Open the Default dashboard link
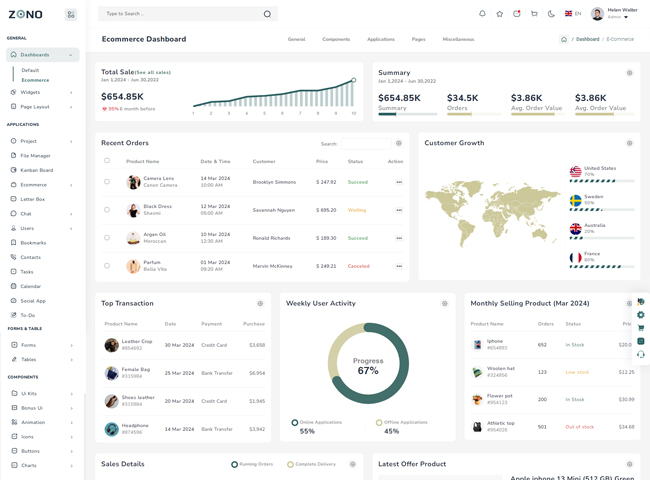This screenshot has width=650, height=480. coord(30,70)
